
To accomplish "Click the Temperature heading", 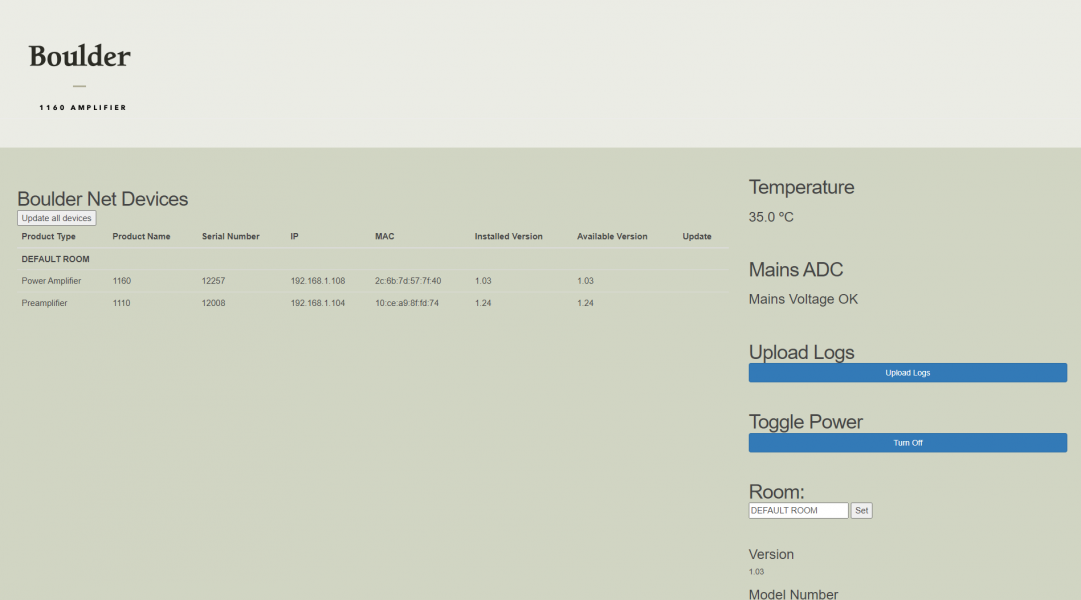I will (x=801, y=187).
